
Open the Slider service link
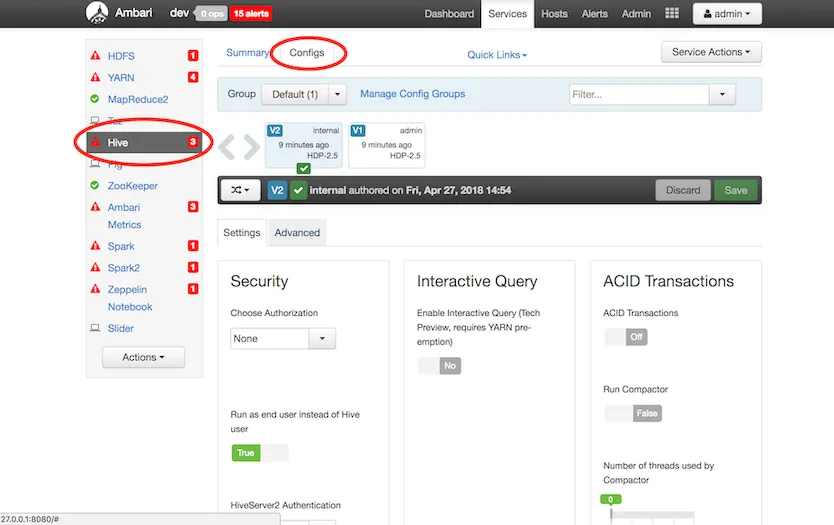[x=121, y=328]
